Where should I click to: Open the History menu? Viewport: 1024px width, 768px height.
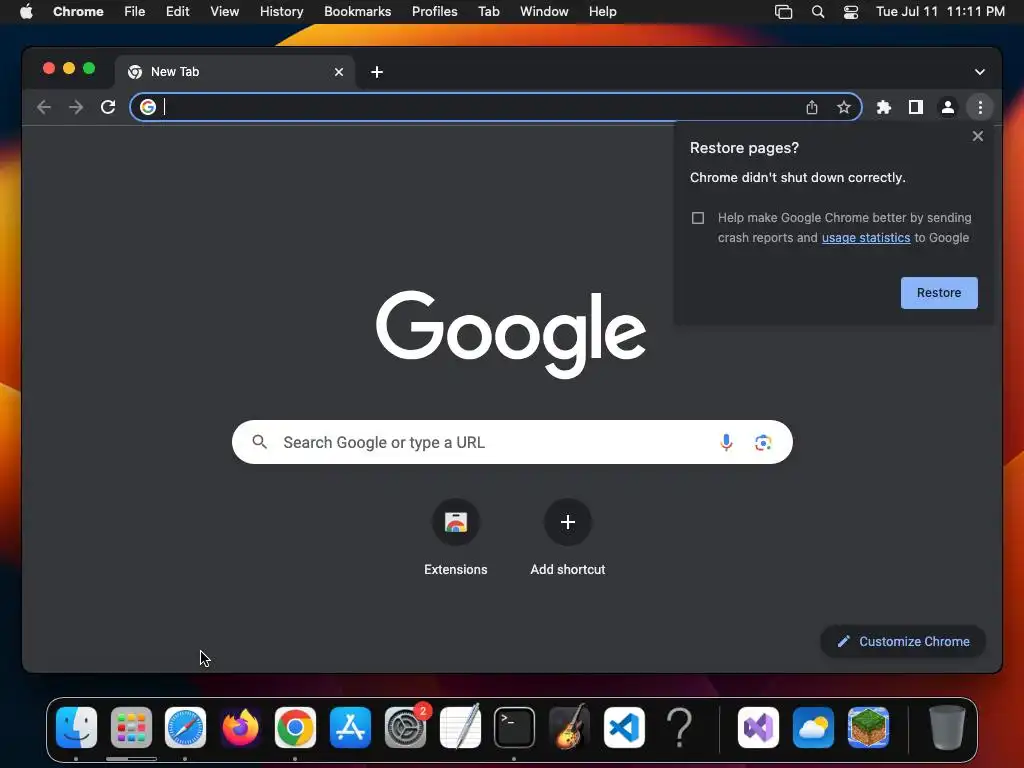tap(281, 12)
